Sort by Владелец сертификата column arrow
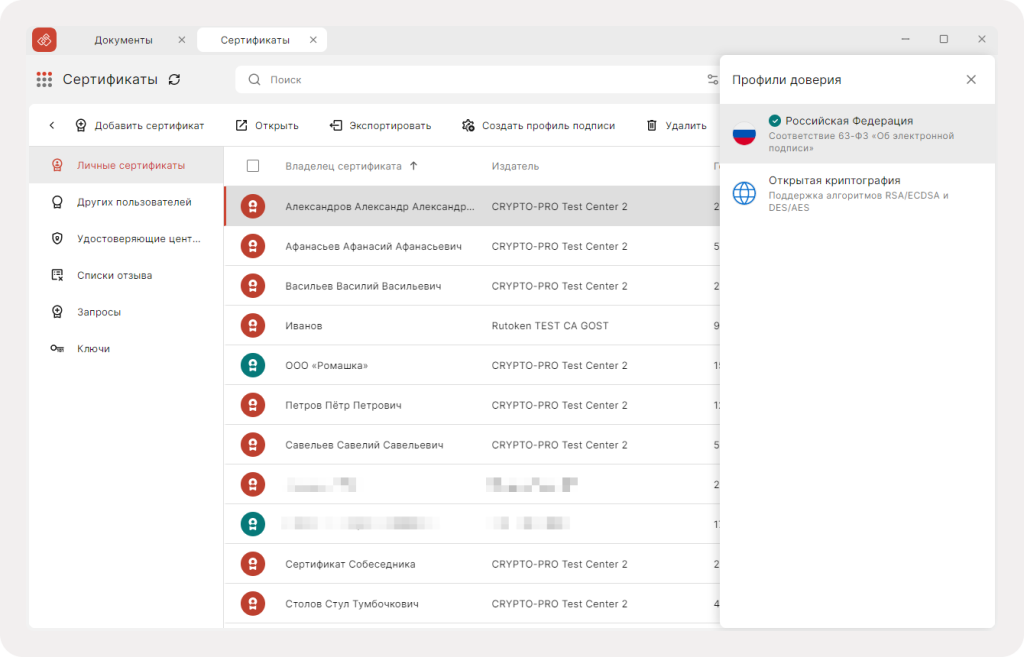1024x657 pixels. [413, 166]
